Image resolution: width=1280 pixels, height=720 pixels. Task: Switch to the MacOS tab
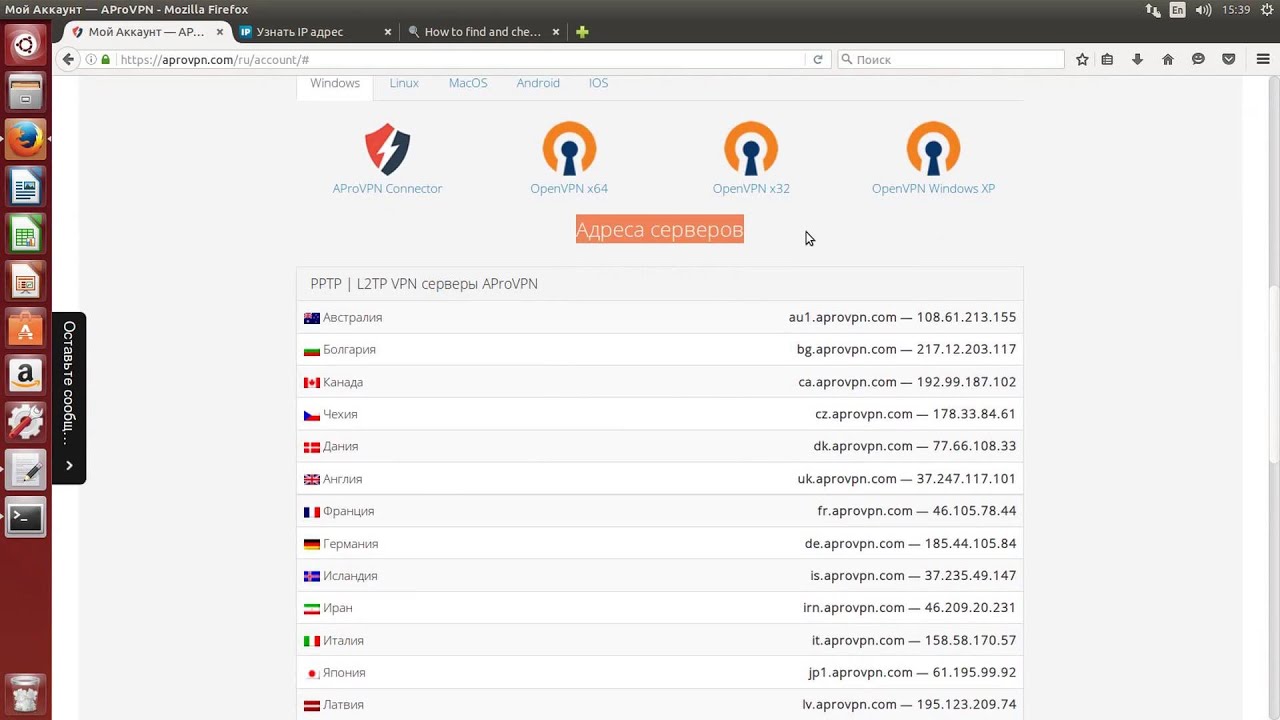coord(468,83)
